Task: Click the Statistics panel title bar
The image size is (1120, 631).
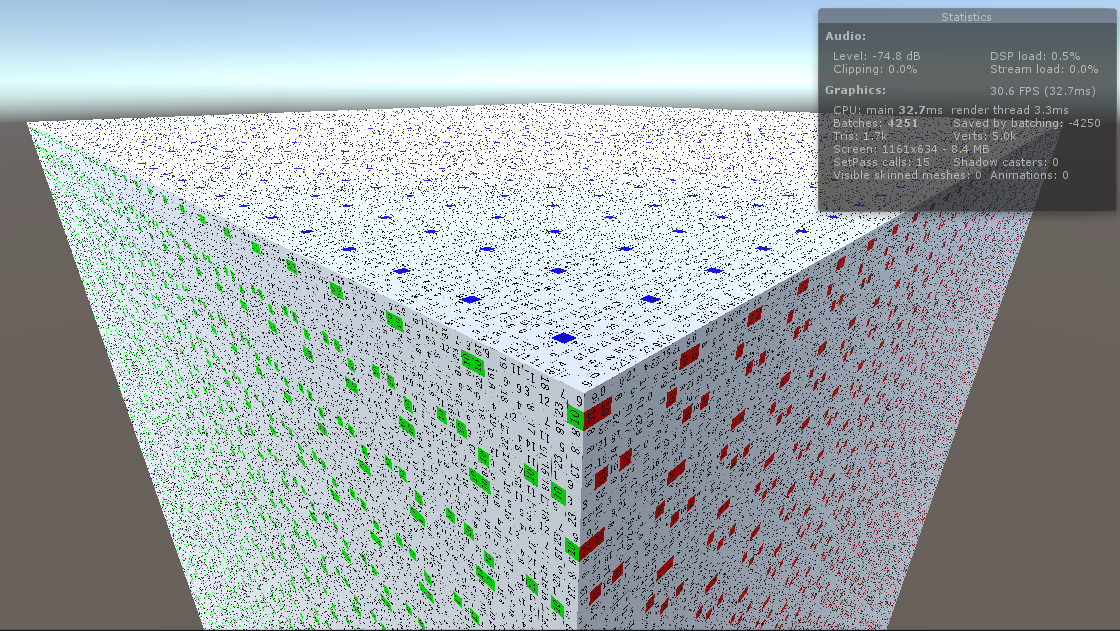Action: pyautogui.click(x=966, y=16)
